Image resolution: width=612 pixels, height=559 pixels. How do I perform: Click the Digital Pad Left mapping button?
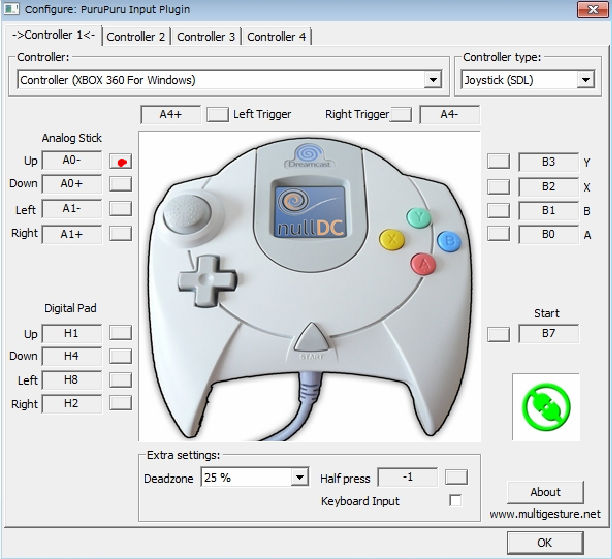click(120, 380)
